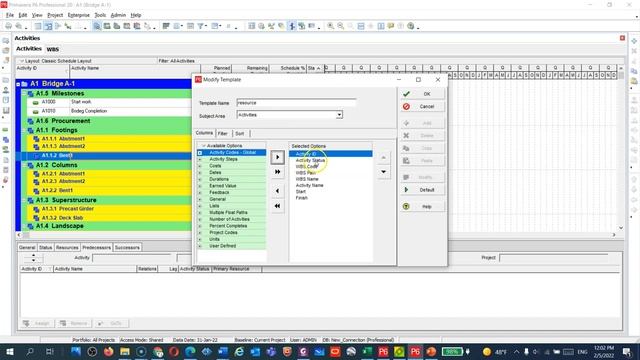Open Windows search on the taskbar

30,351
